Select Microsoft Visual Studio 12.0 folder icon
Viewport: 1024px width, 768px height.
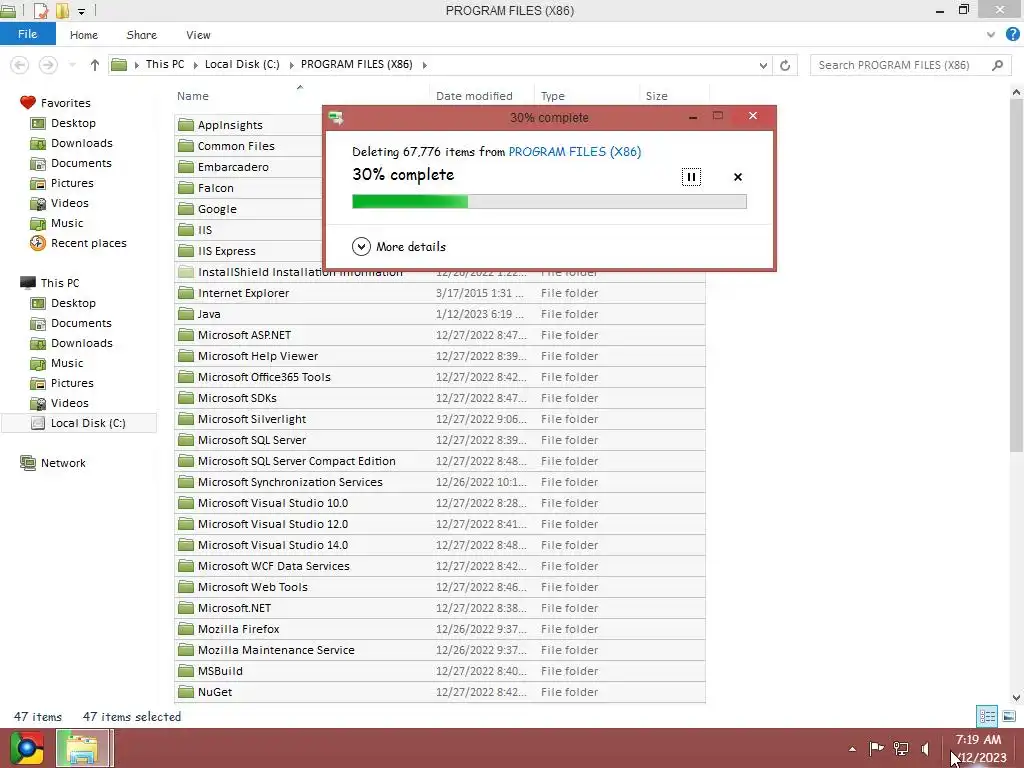click(186, 524)
